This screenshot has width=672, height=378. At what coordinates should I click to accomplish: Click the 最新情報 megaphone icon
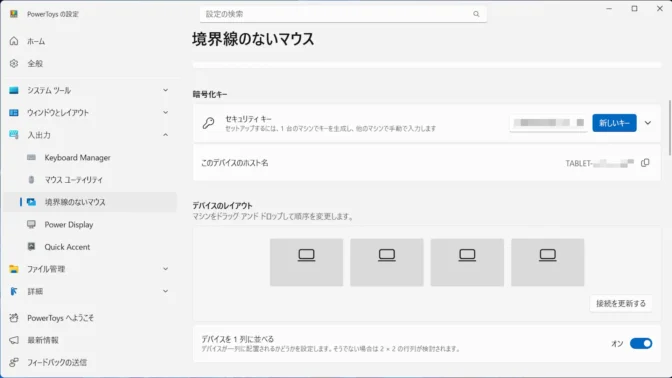14,340
